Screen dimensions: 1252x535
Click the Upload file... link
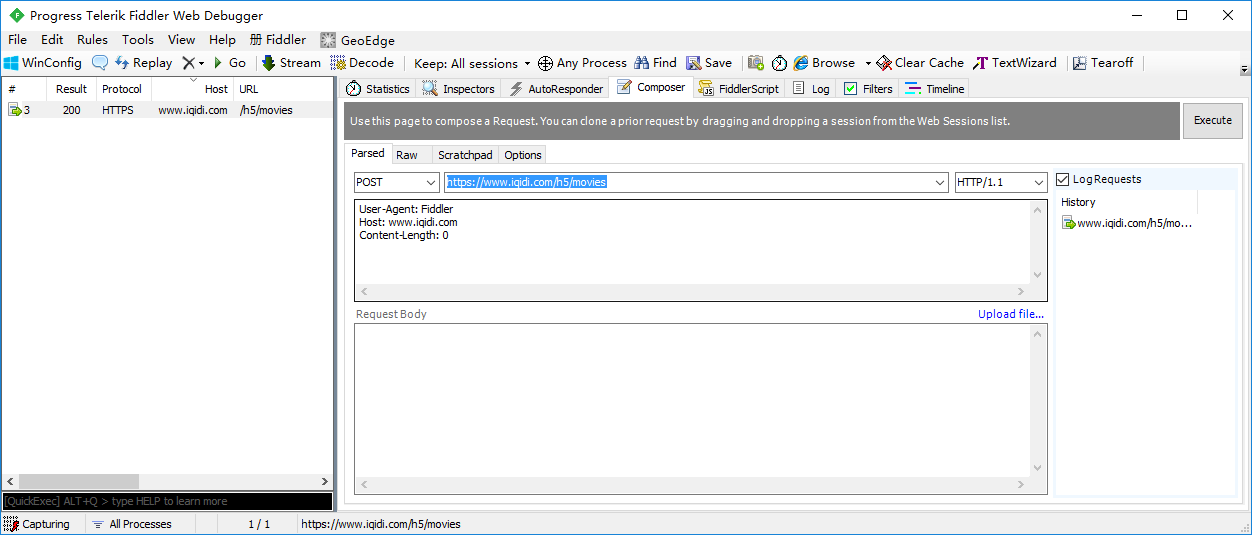[1011, 314]
